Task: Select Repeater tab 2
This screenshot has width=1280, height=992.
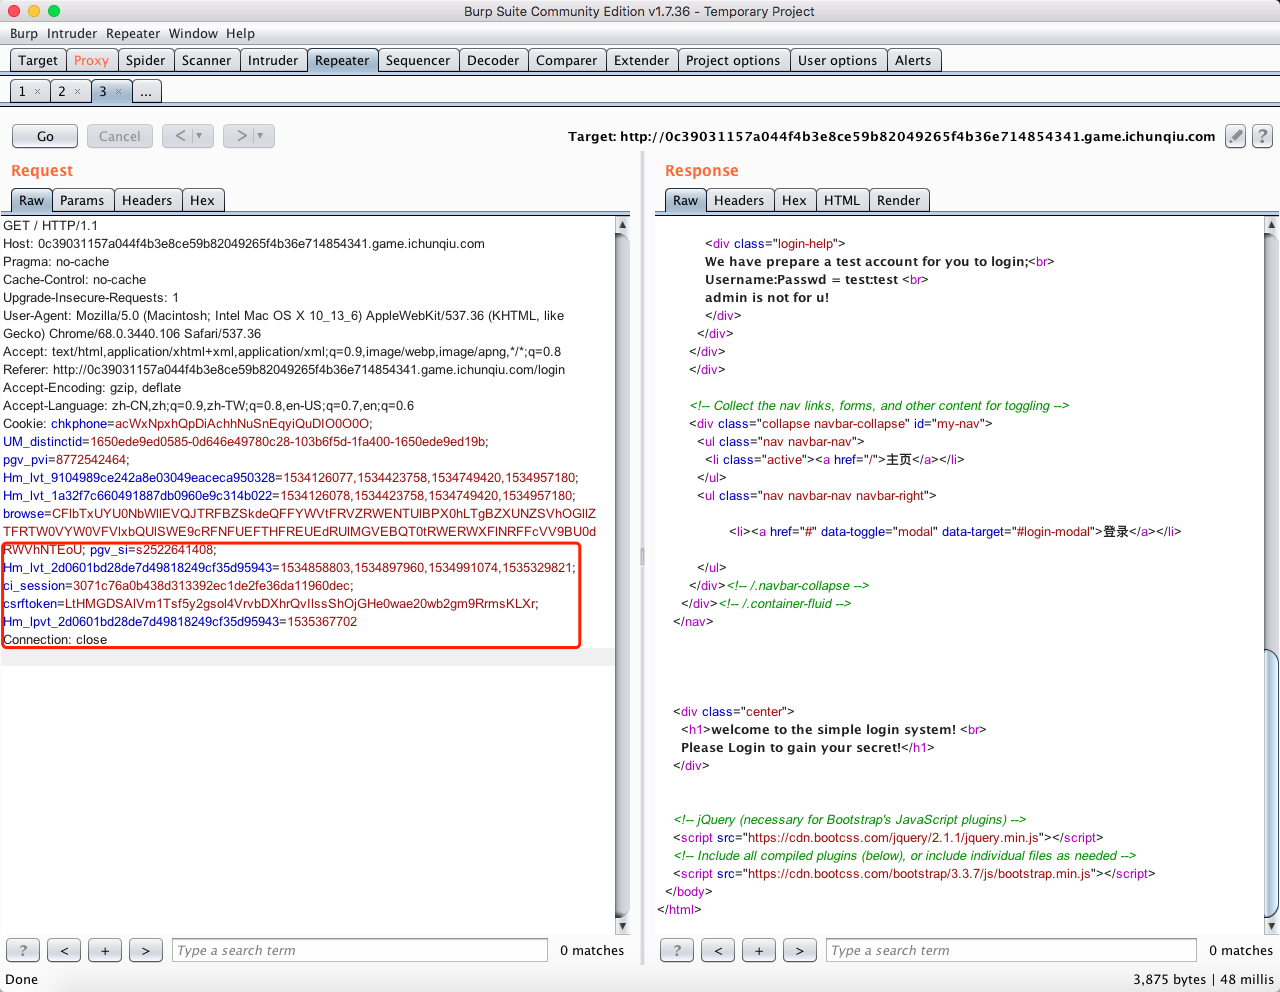Action: (62, 91)
